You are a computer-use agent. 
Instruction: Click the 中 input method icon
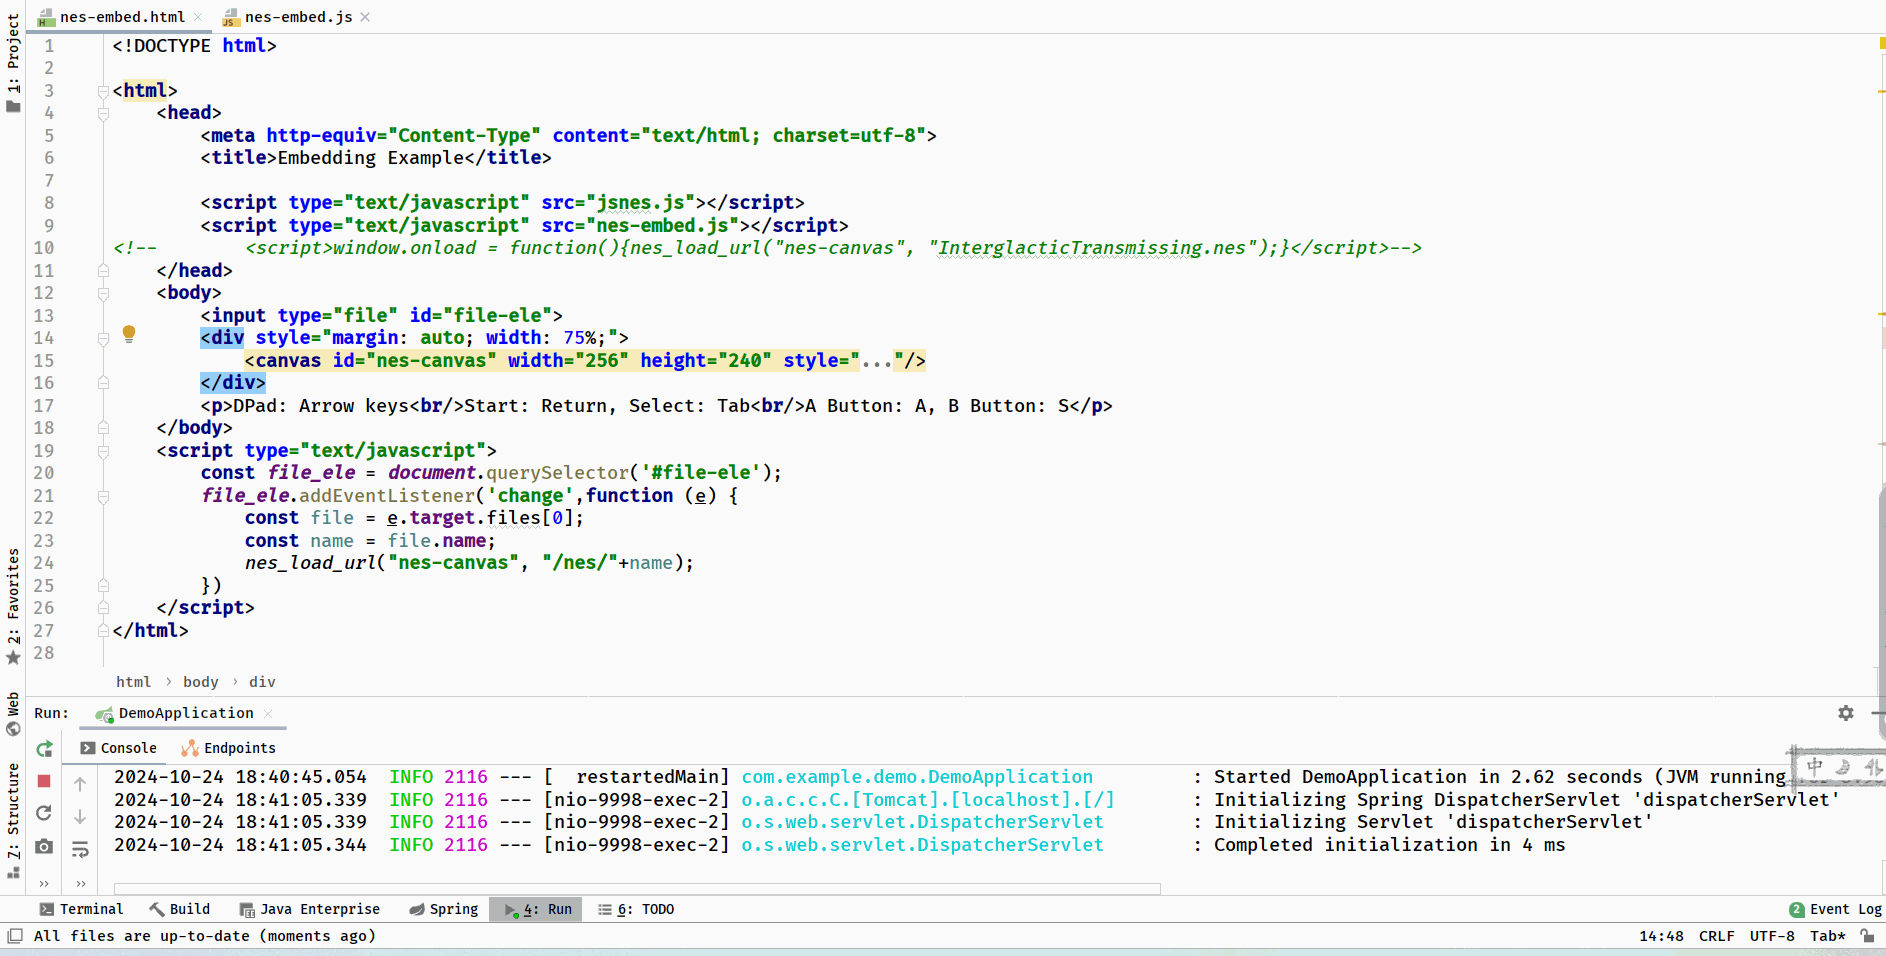[x=1815, y=767]
